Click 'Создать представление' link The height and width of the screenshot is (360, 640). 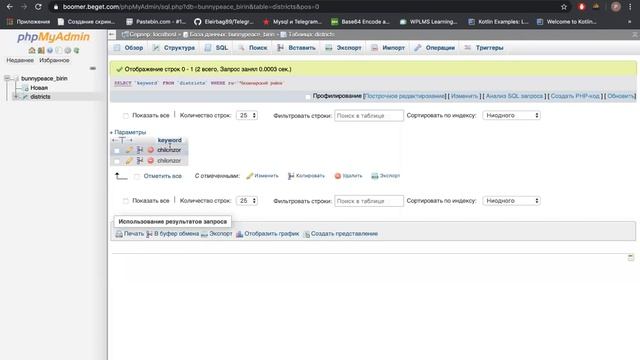340,234
